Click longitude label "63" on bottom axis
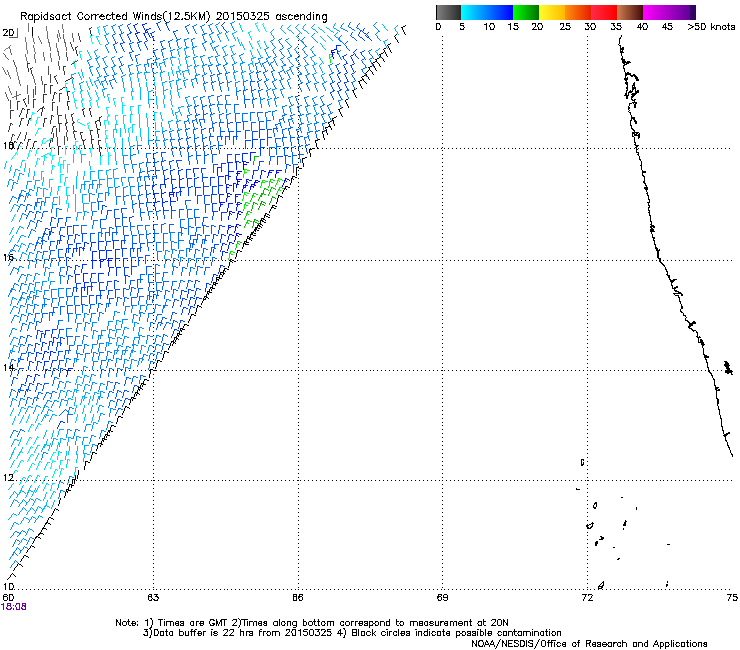The height and width of the screenshot is (650, 740). 153,598
